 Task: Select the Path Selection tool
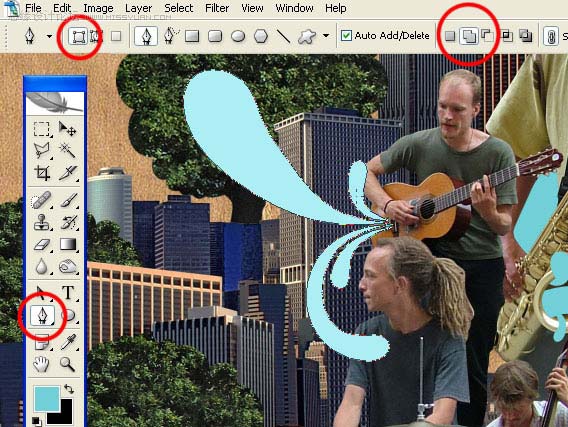click(42, 293)
